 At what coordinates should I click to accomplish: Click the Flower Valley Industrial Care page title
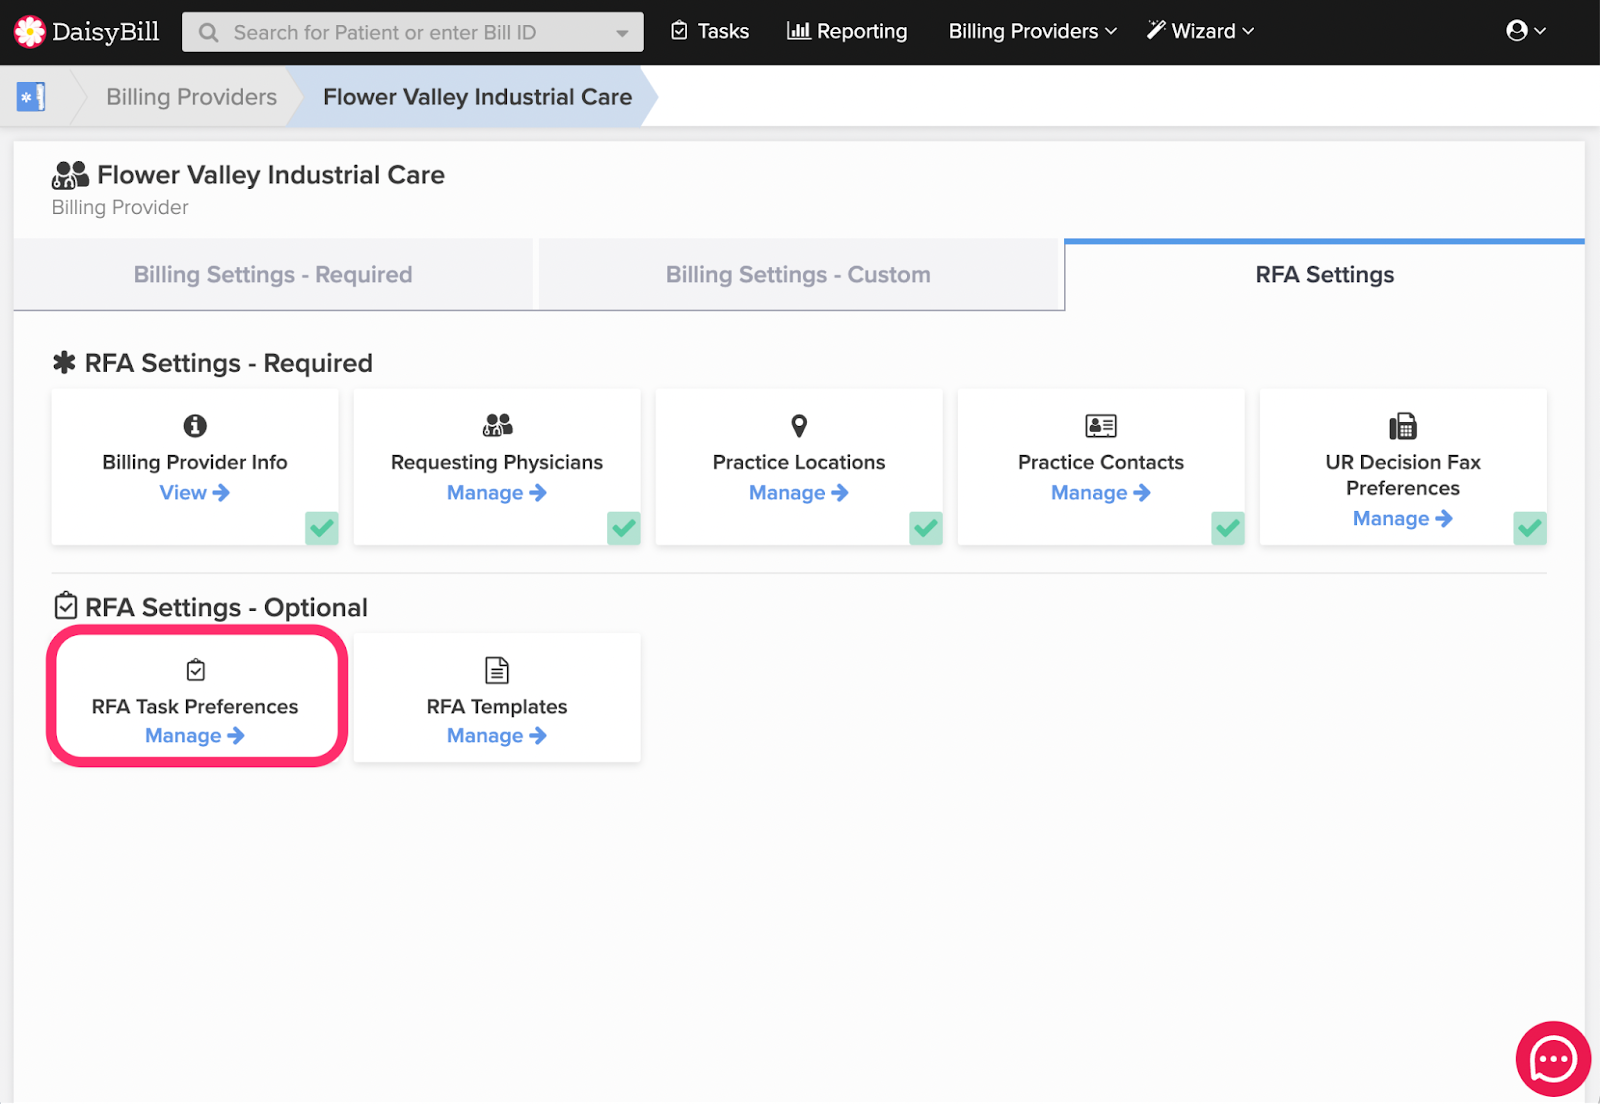click(271, 175)
